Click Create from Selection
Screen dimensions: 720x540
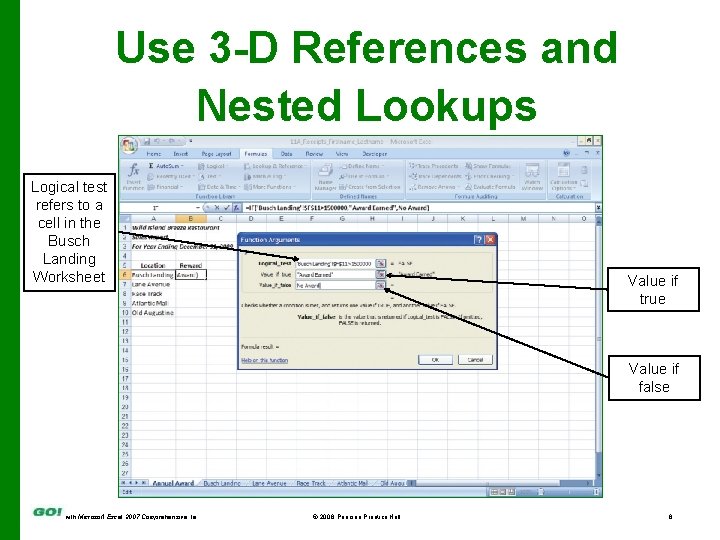[370, 187]
